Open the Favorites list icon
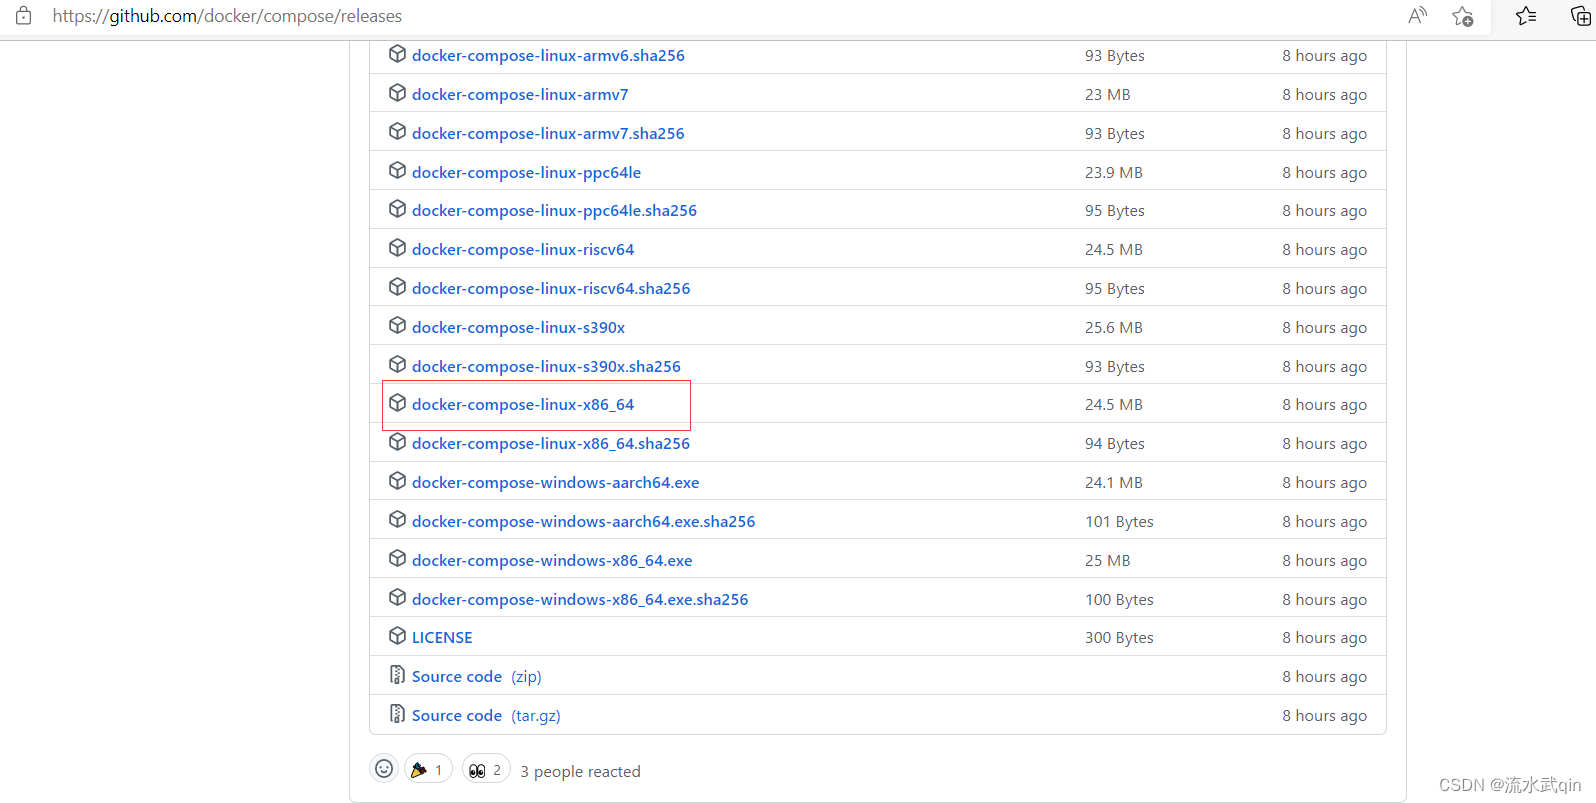Image resolution: width=1596 pixels, height=803 pixels. [1526, 16]
